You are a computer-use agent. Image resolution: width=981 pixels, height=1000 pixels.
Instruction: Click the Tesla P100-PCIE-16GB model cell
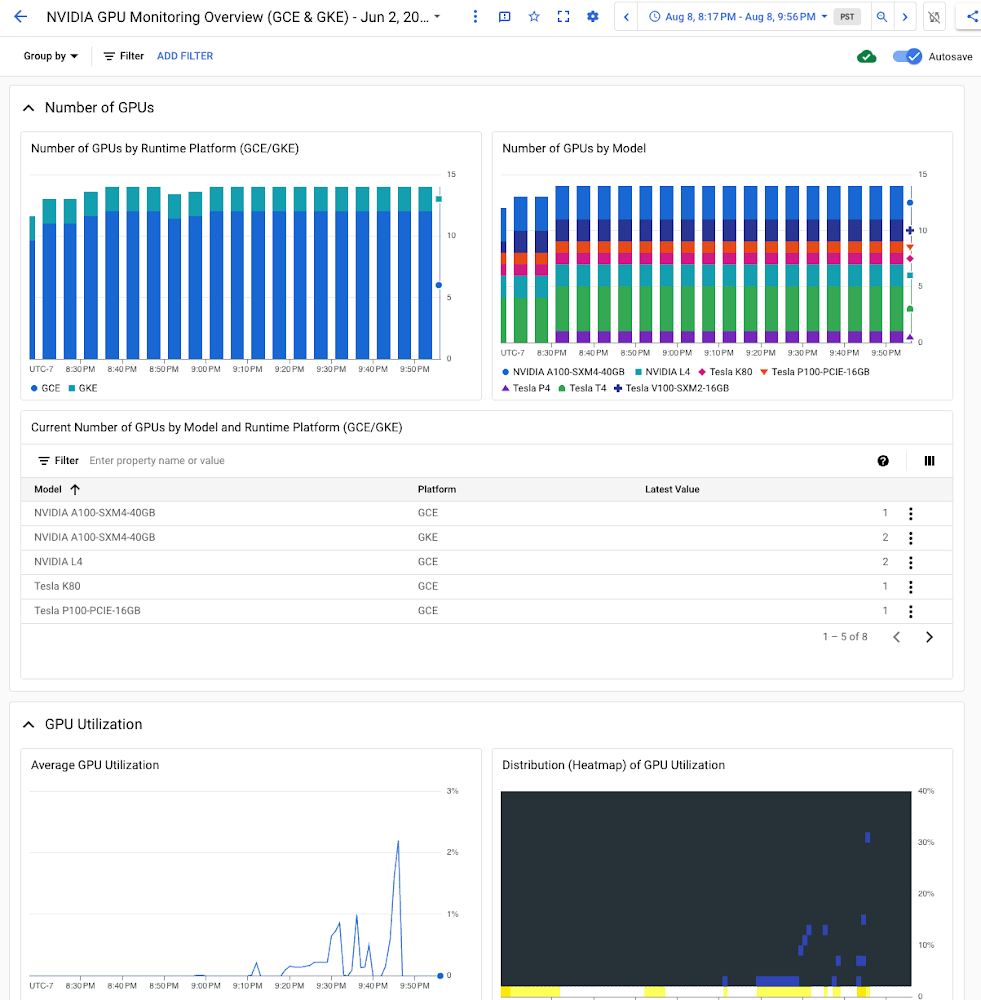87,611
